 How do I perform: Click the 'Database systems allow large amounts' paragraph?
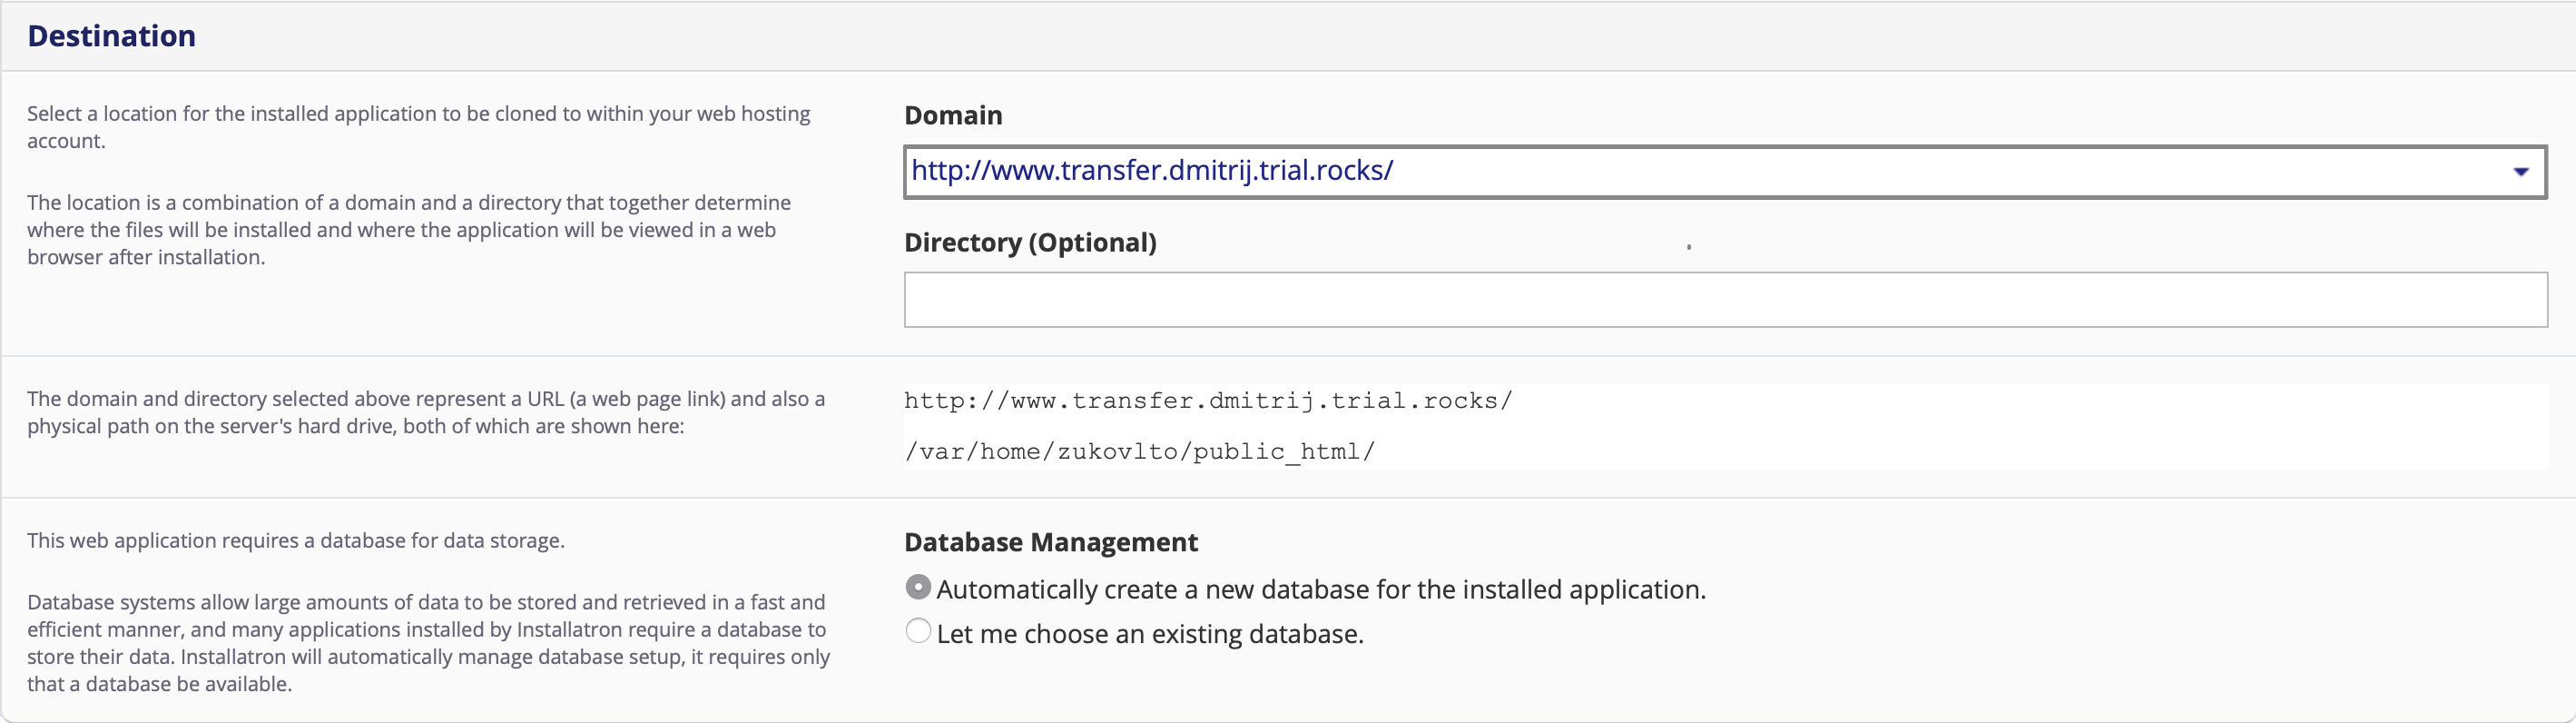point(428,643)
